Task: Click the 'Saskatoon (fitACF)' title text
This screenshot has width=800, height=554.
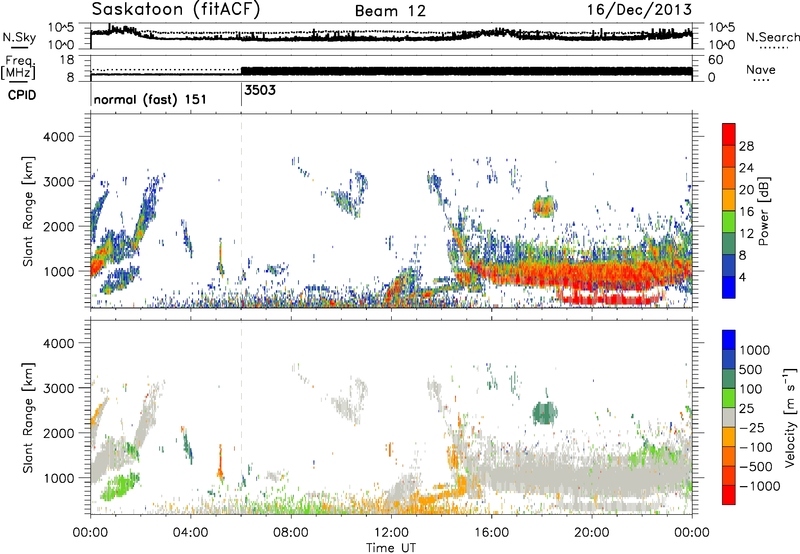Action: tap(176, 10)
